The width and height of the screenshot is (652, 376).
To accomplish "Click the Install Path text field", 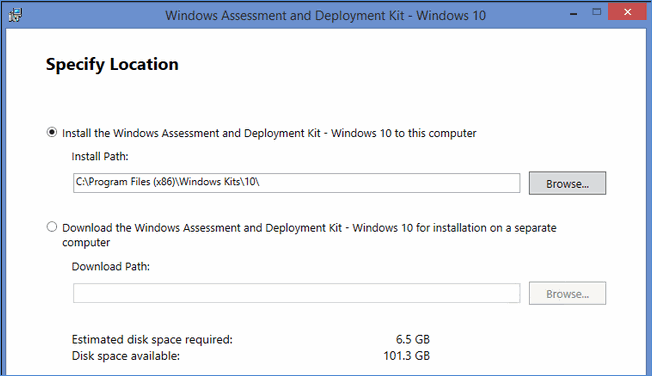I will pyautogui.click(x=296, y=183).
